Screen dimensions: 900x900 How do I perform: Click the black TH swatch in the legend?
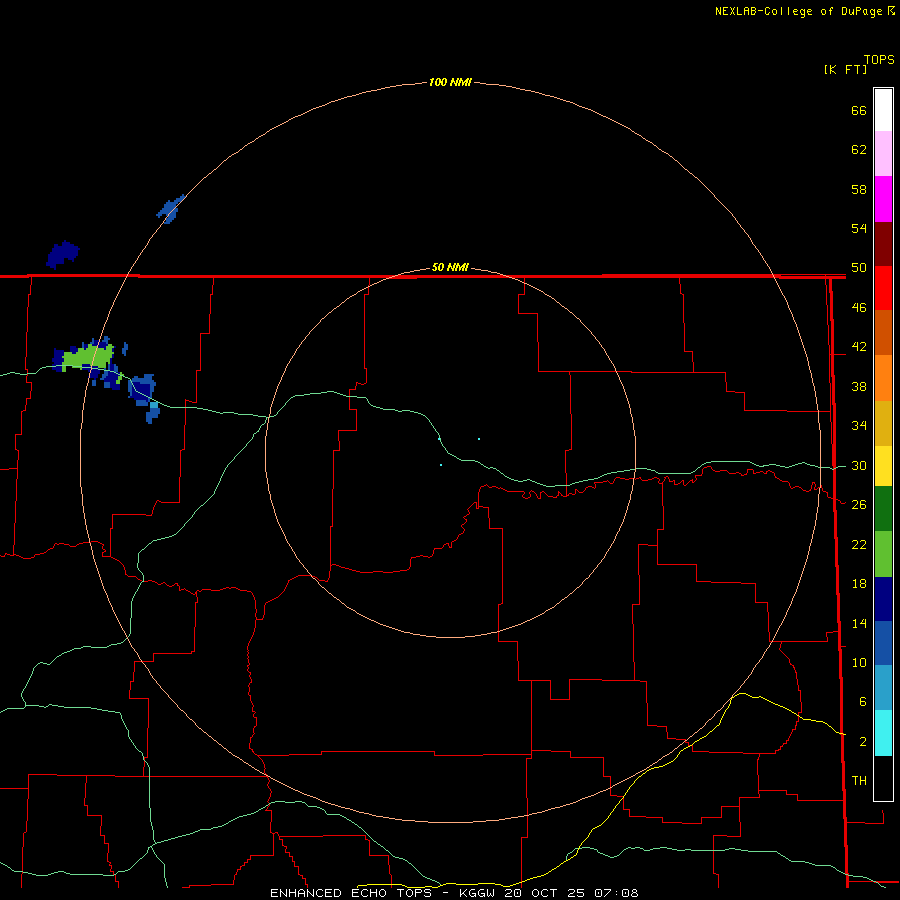click(x=883, y=778)
